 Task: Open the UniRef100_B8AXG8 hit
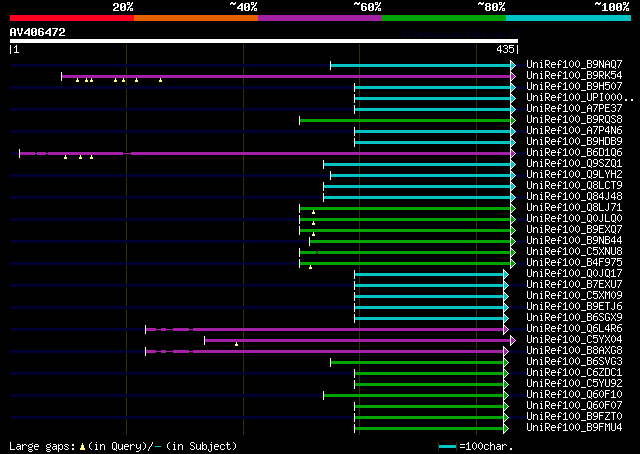pos(574,351)
